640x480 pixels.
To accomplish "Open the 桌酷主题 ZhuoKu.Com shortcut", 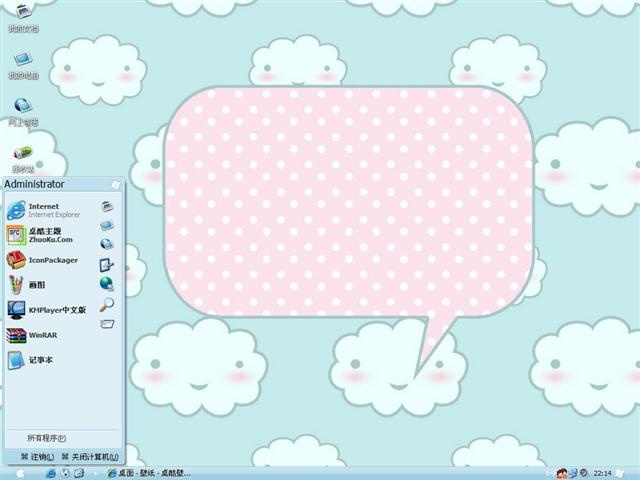I will pos(40,235).
